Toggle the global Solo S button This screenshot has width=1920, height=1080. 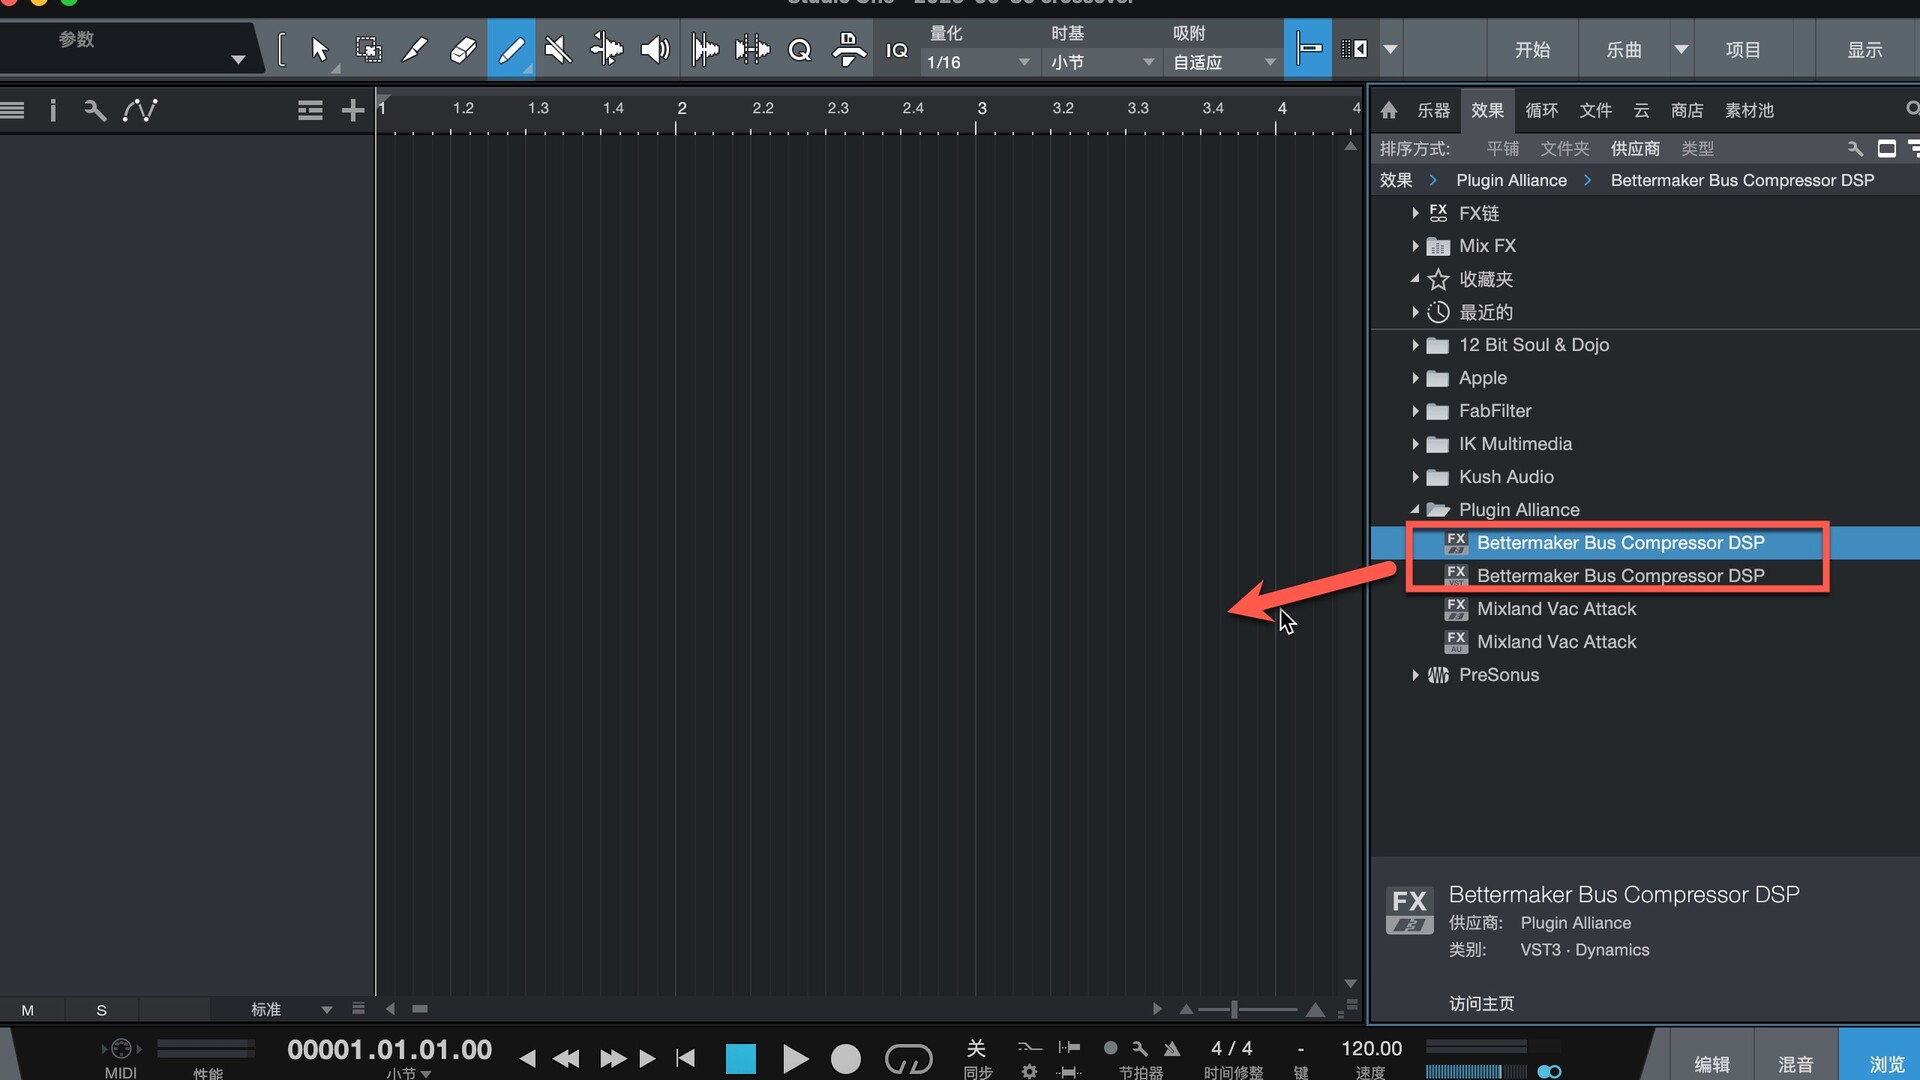(101, 1010)
